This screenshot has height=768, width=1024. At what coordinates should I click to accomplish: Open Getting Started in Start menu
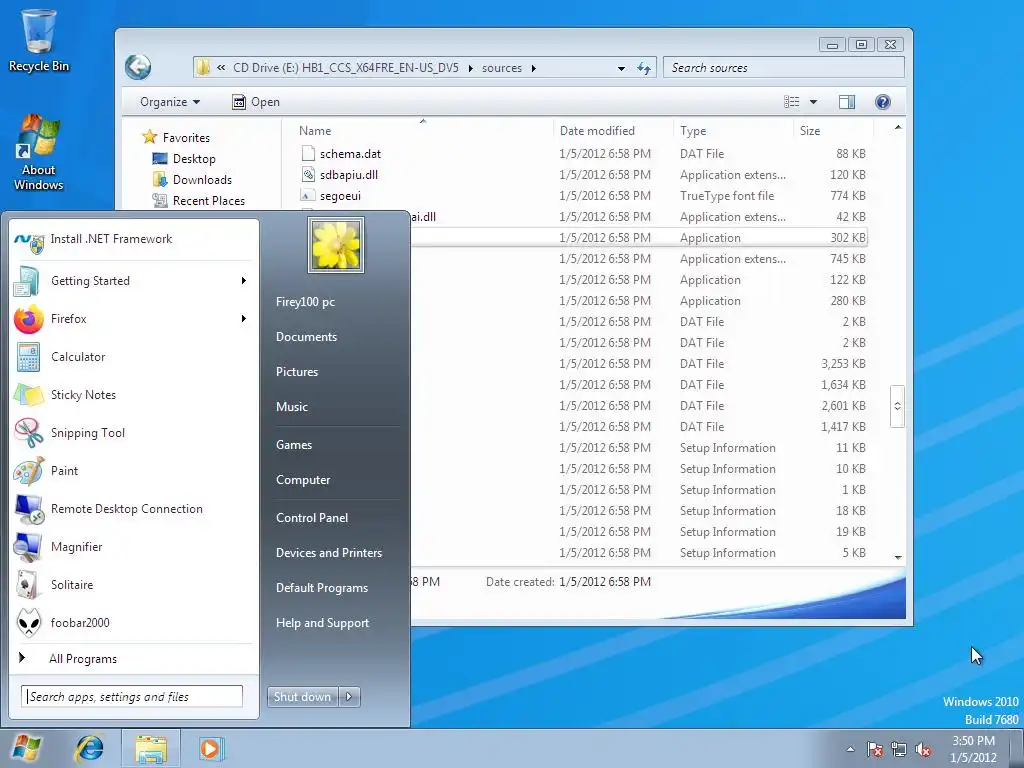click(133, 281)
